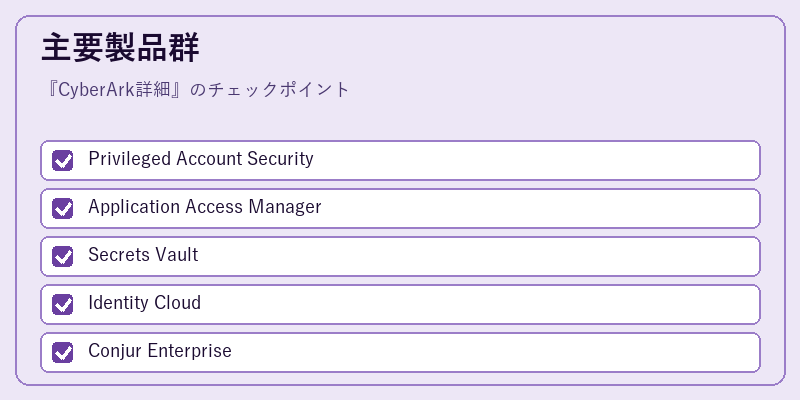Click the 主要製品群 heading
This screenshot has height=400, width=800.
pos(120,48)
